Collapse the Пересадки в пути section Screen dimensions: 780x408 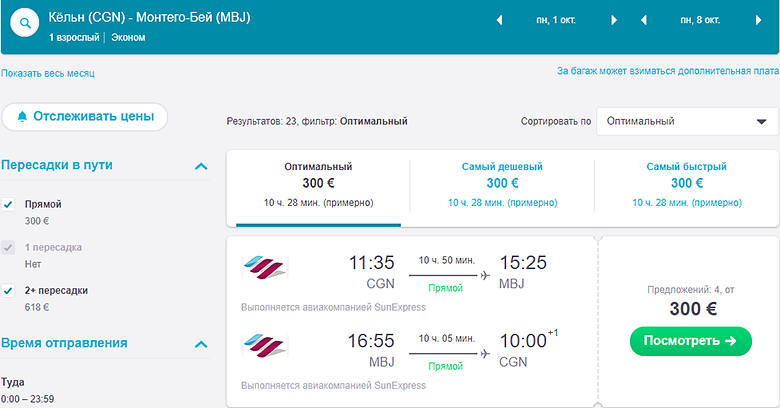point(201,166)
